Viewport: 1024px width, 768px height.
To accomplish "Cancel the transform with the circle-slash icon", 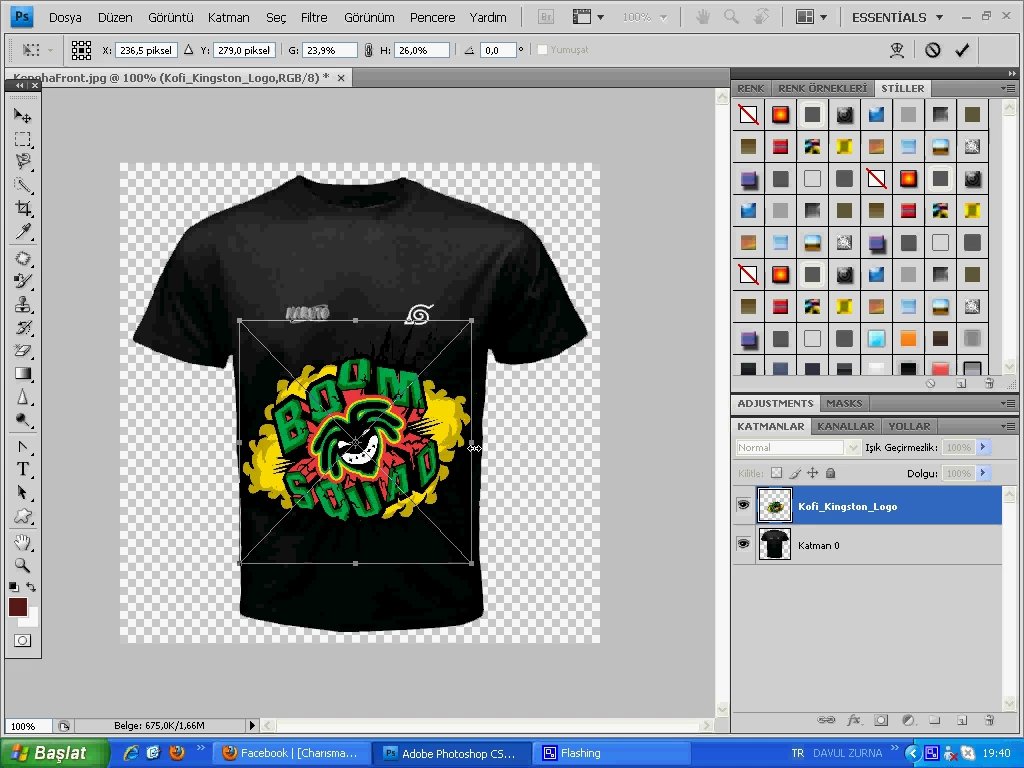I will 933,50.
